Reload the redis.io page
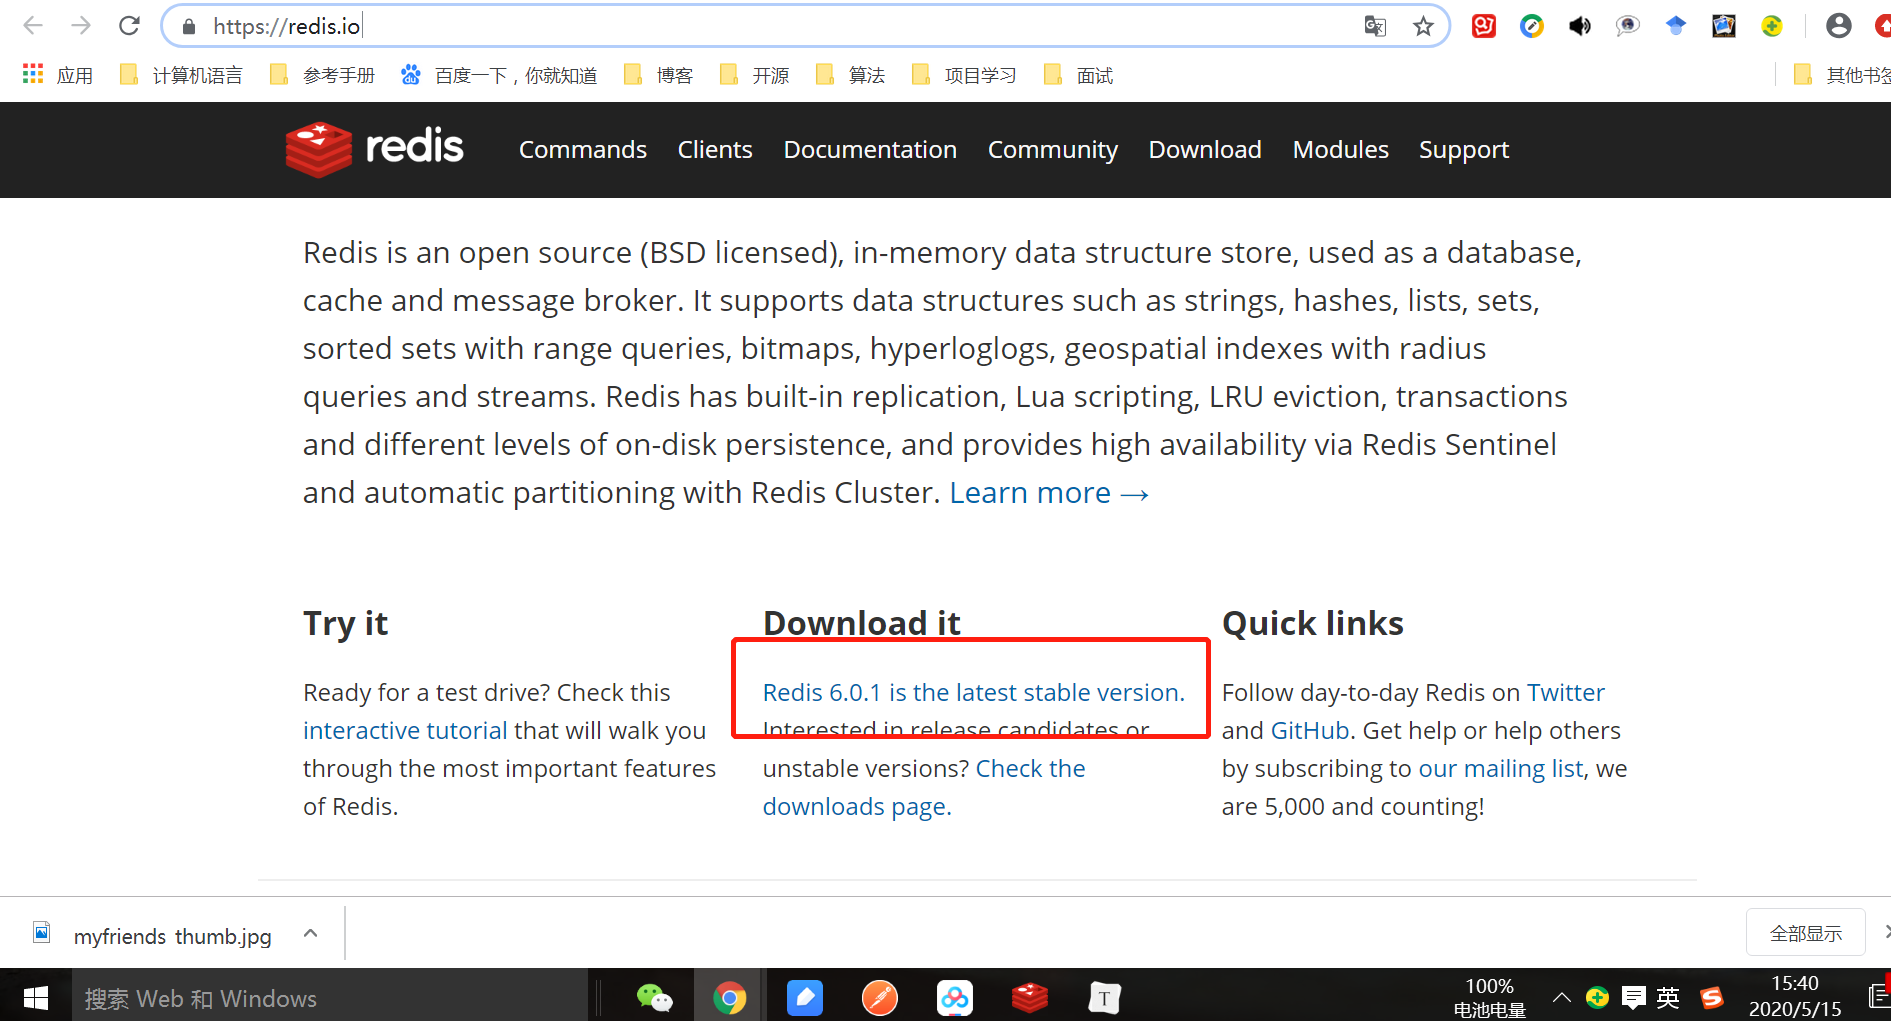 coord(129,26)
